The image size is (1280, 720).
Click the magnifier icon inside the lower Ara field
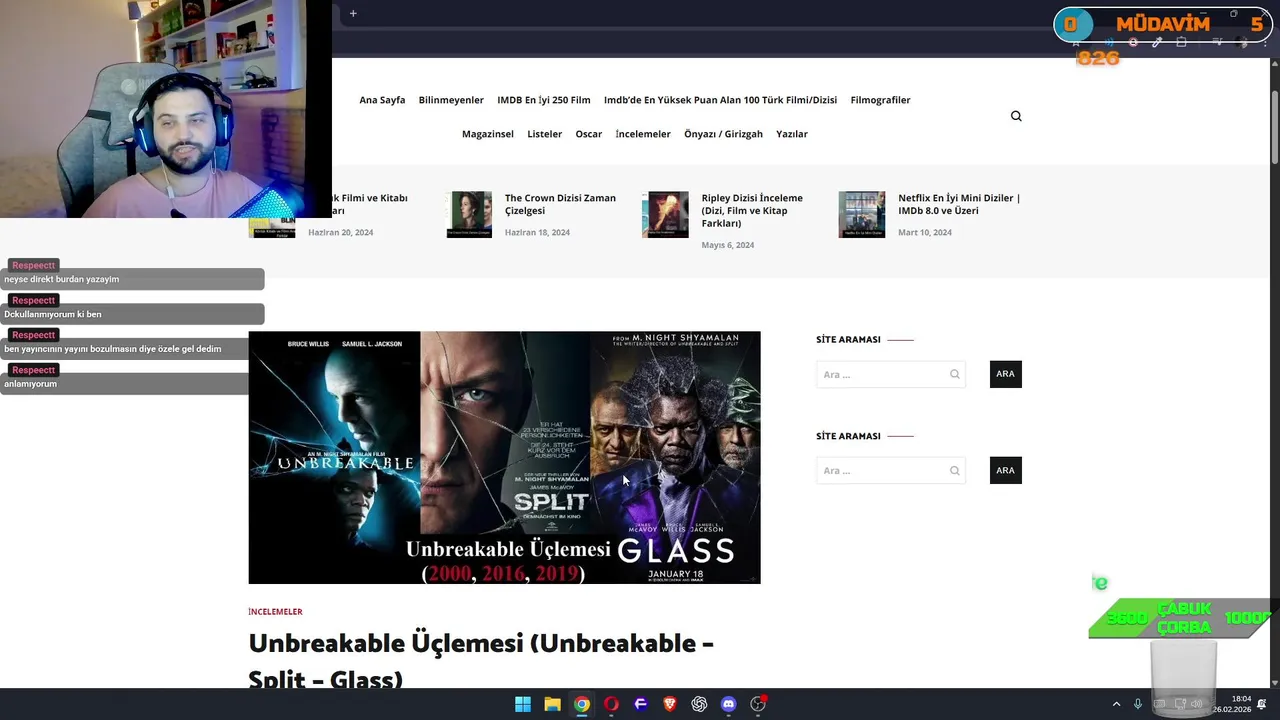(954, 470)
